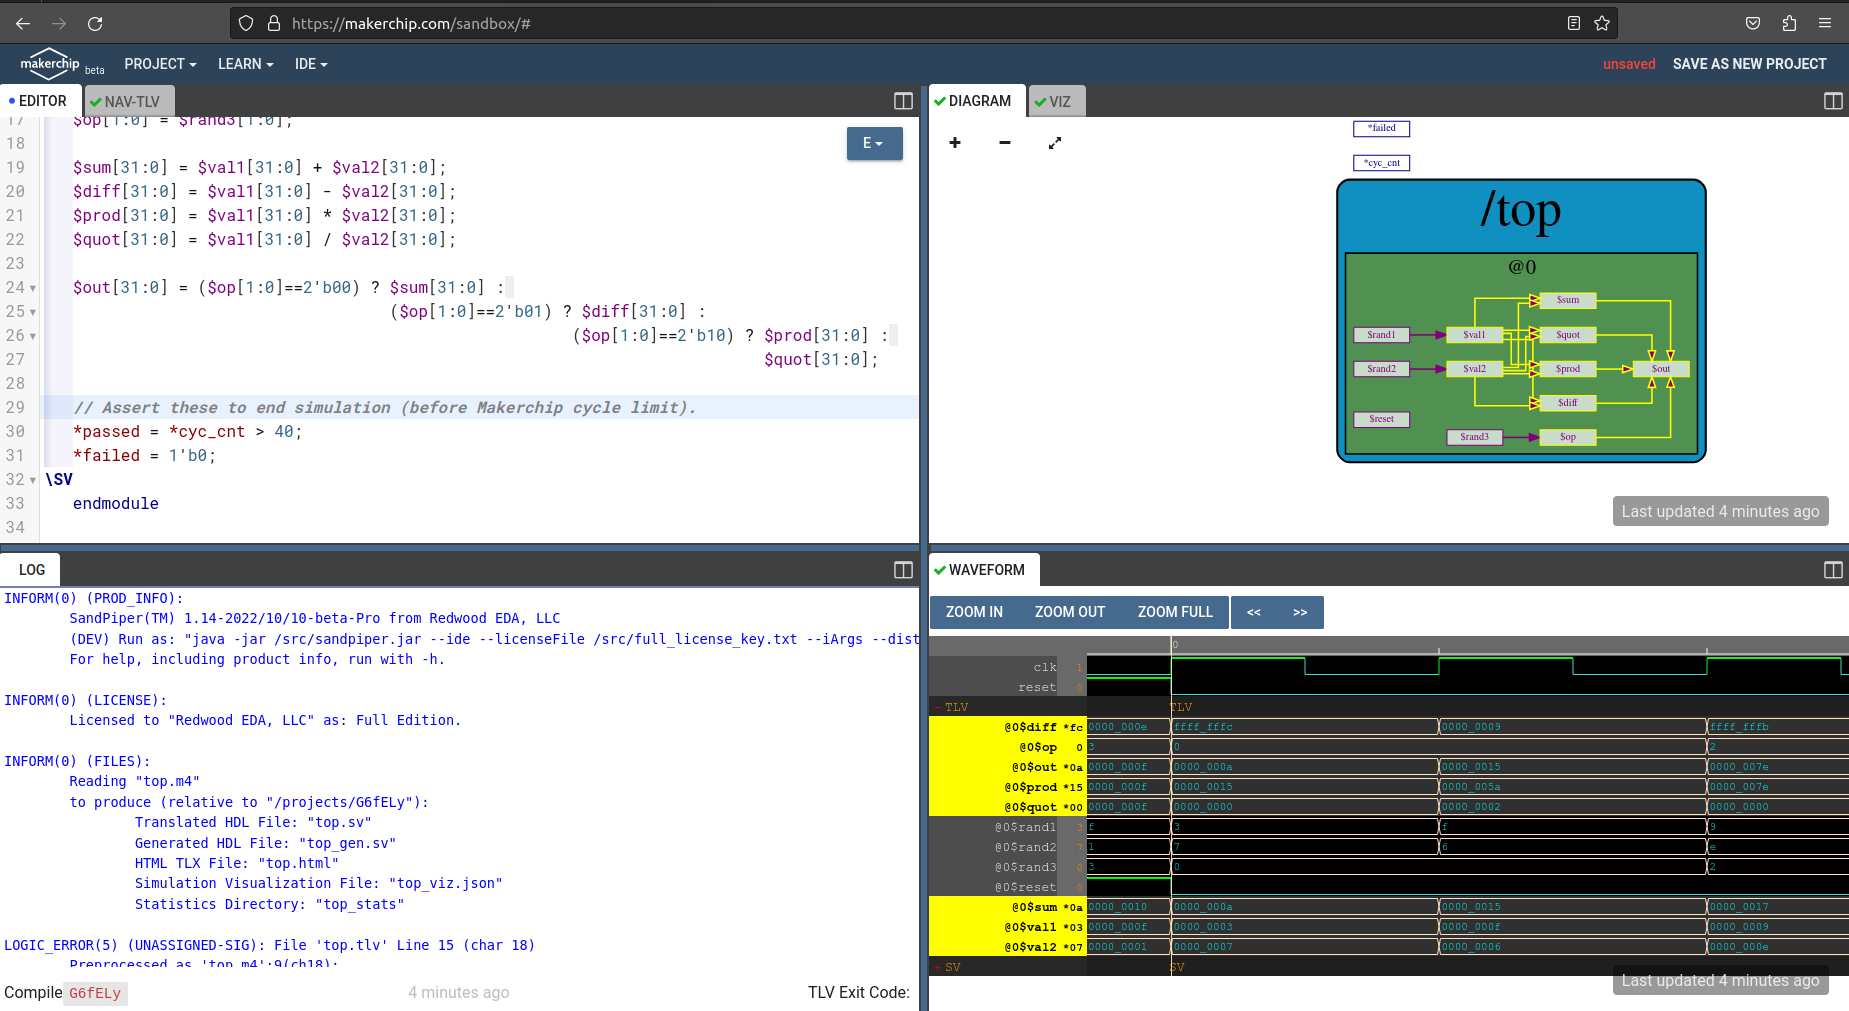Switch to the VIZ tab
Image resolution: width=1849 pixels, height=1011 pixels.
tap(1056, 101)
